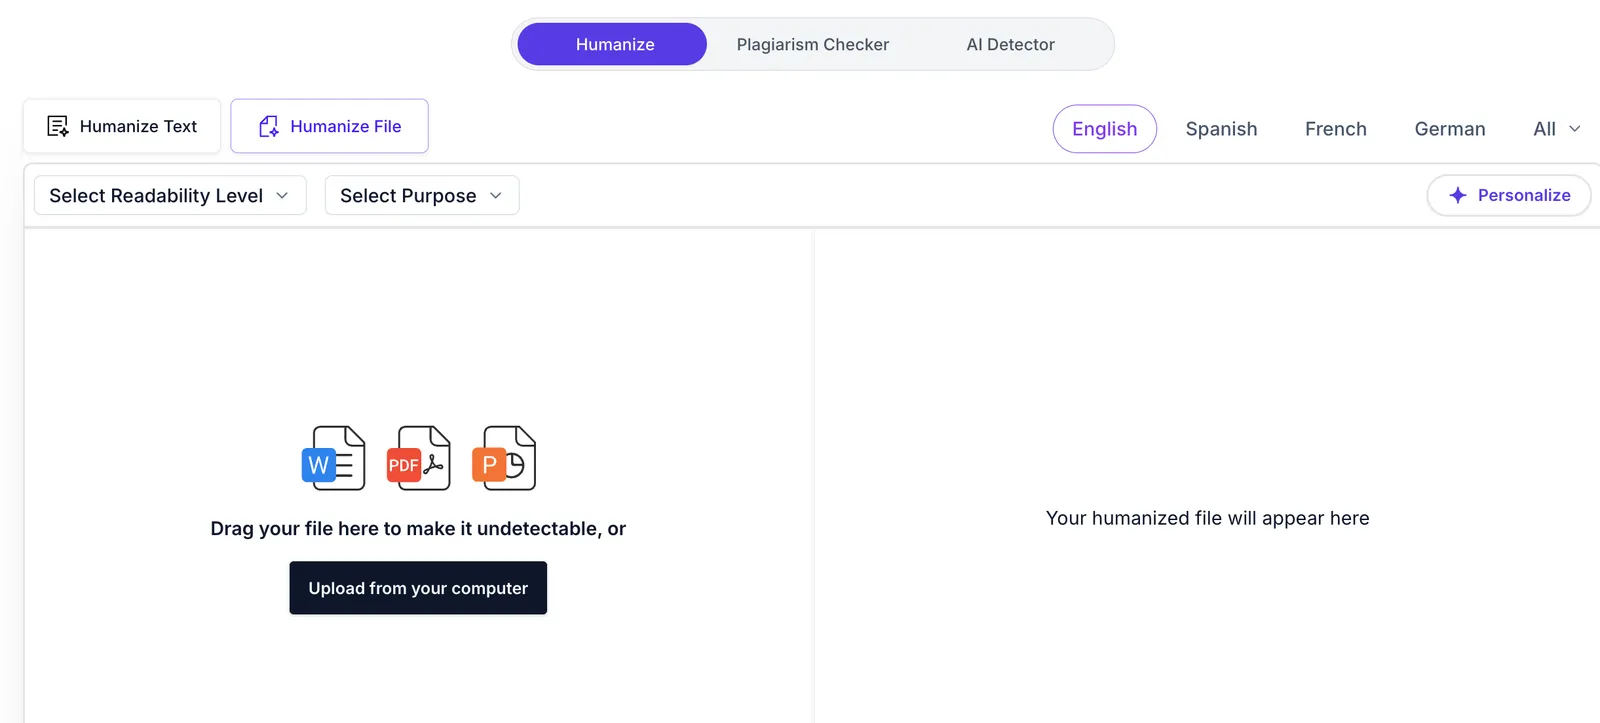Click the Humanize File sparkle-page icon

tap(268, 126)
